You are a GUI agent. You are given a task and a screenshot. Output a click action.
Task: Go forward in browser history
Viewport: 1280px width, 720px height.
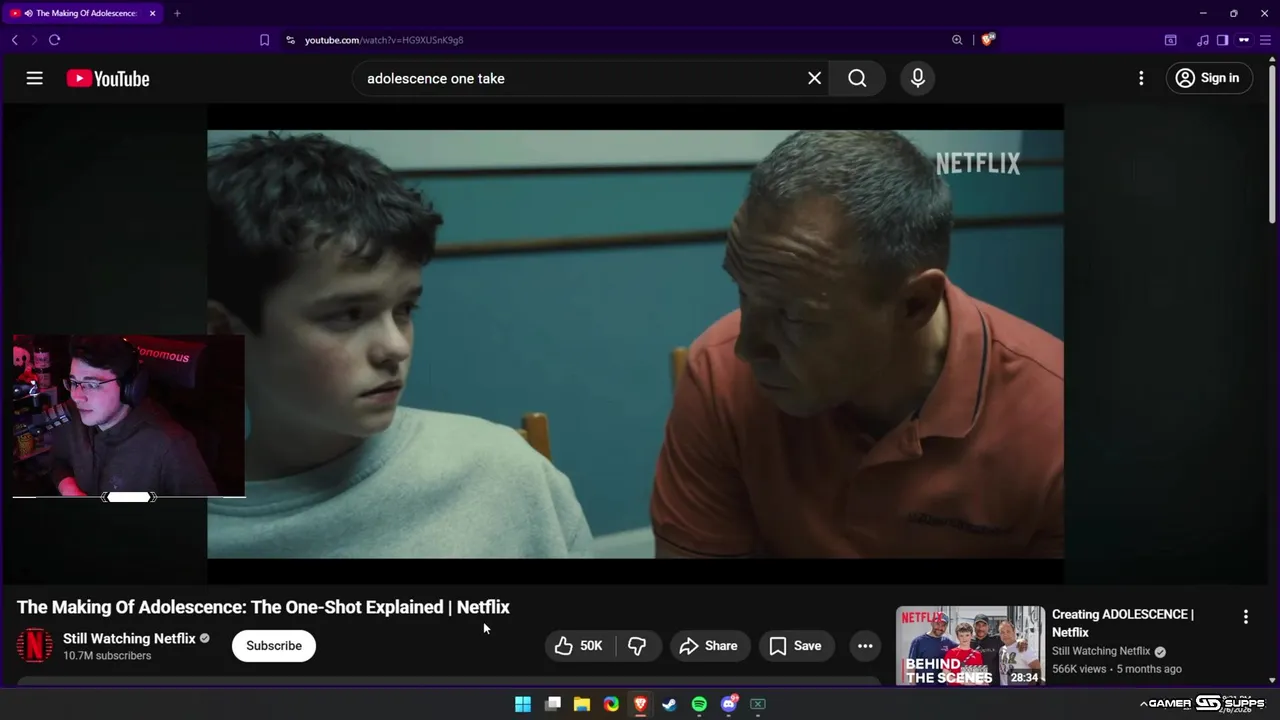(x=34, y=40)
